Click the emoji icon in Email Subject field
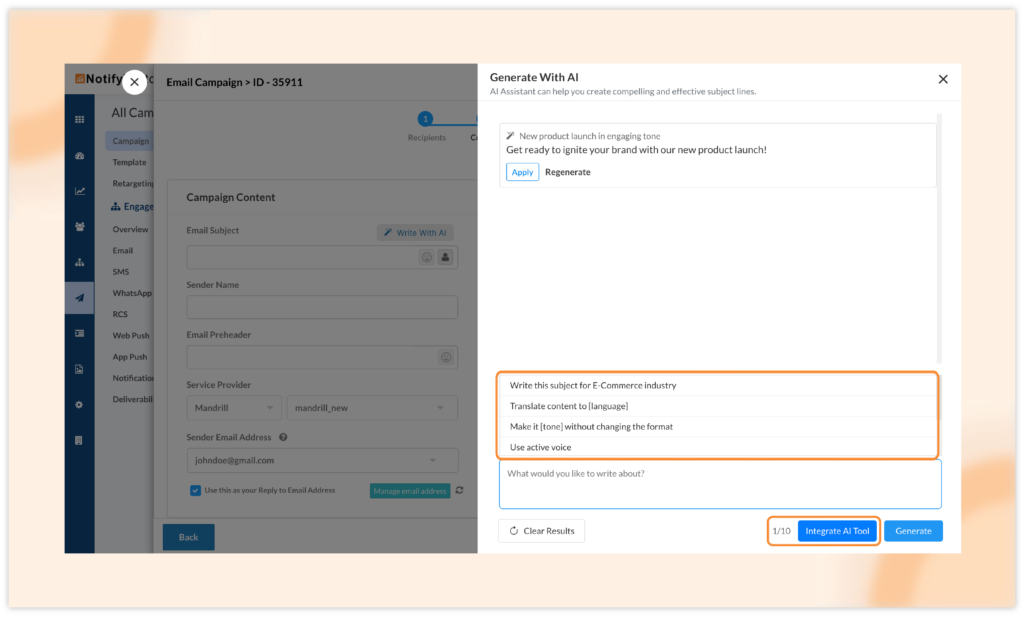This screenshot has width=1024, height=617. point(426,257)
